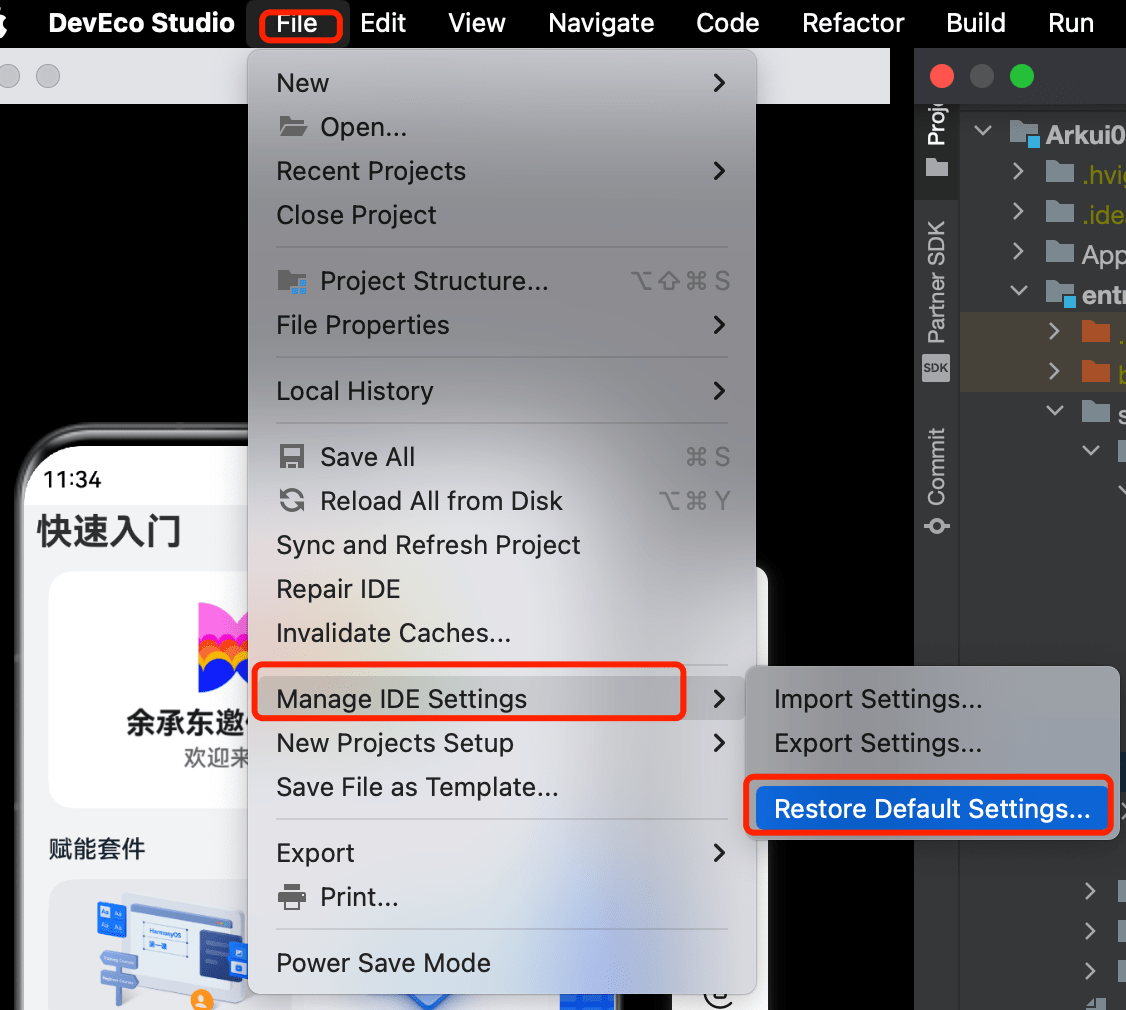Click the 赋能套件 section label

point(97,848)
